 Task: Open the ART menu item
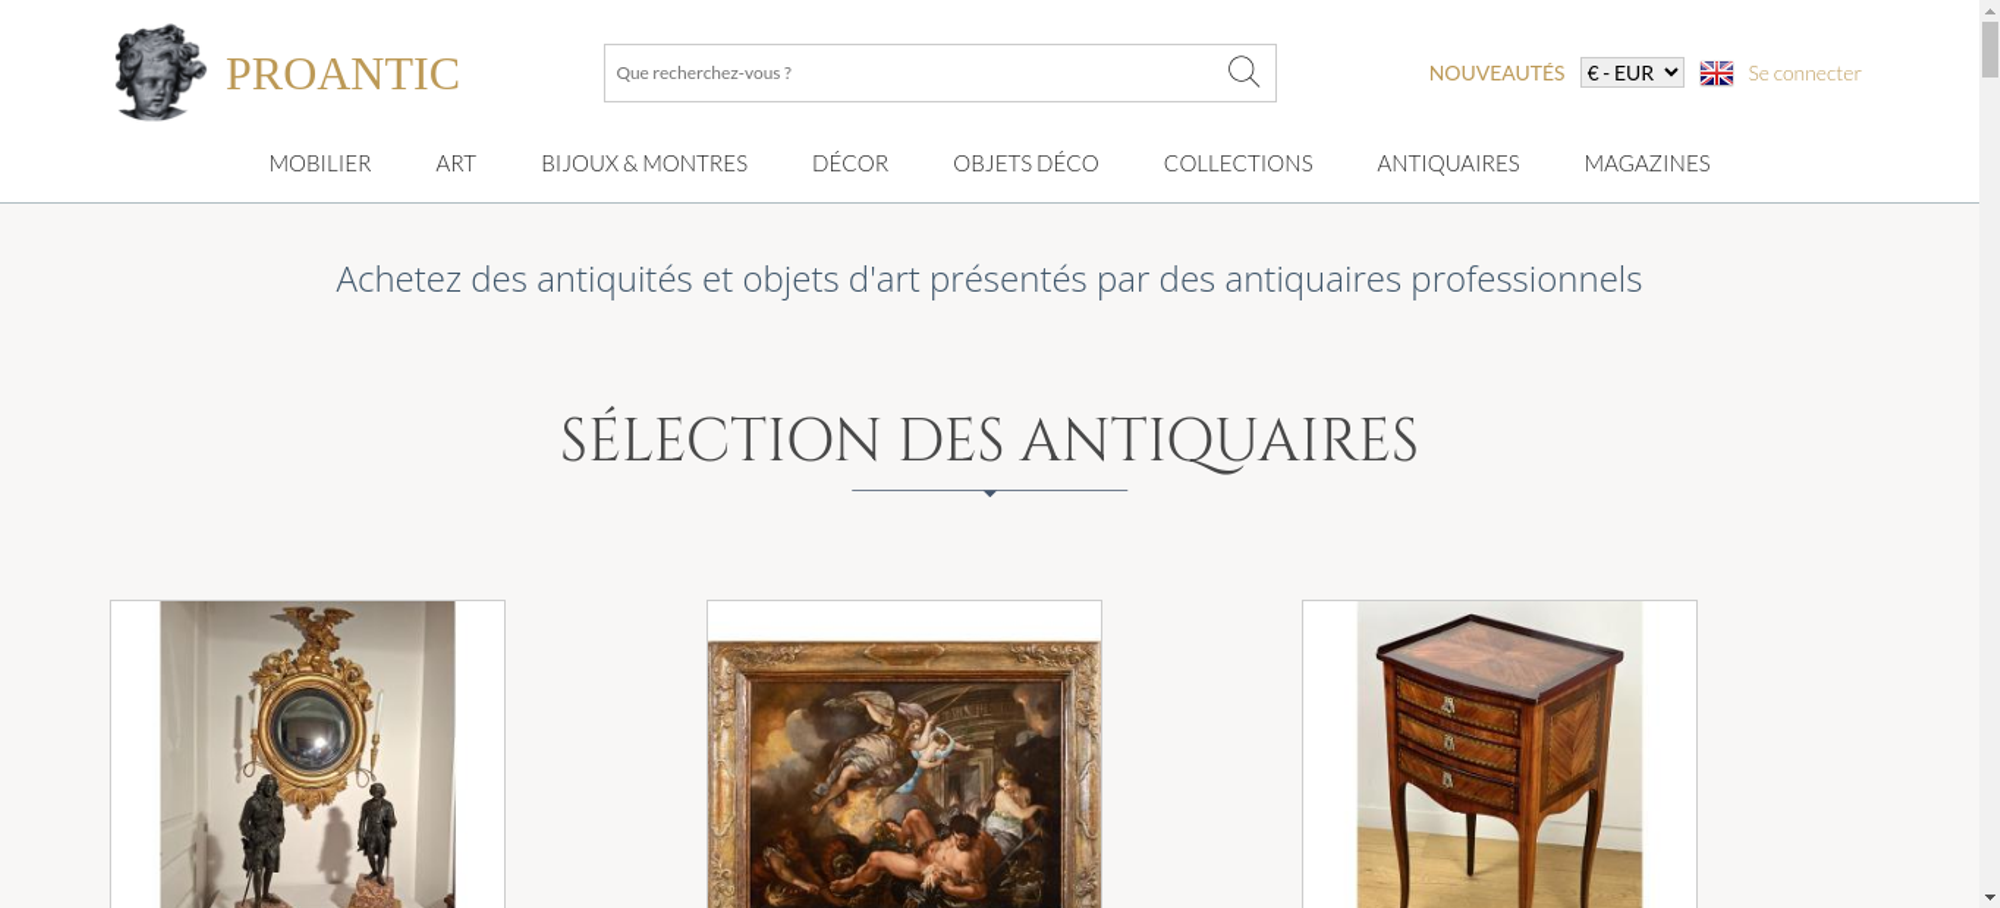click(456, 163)
